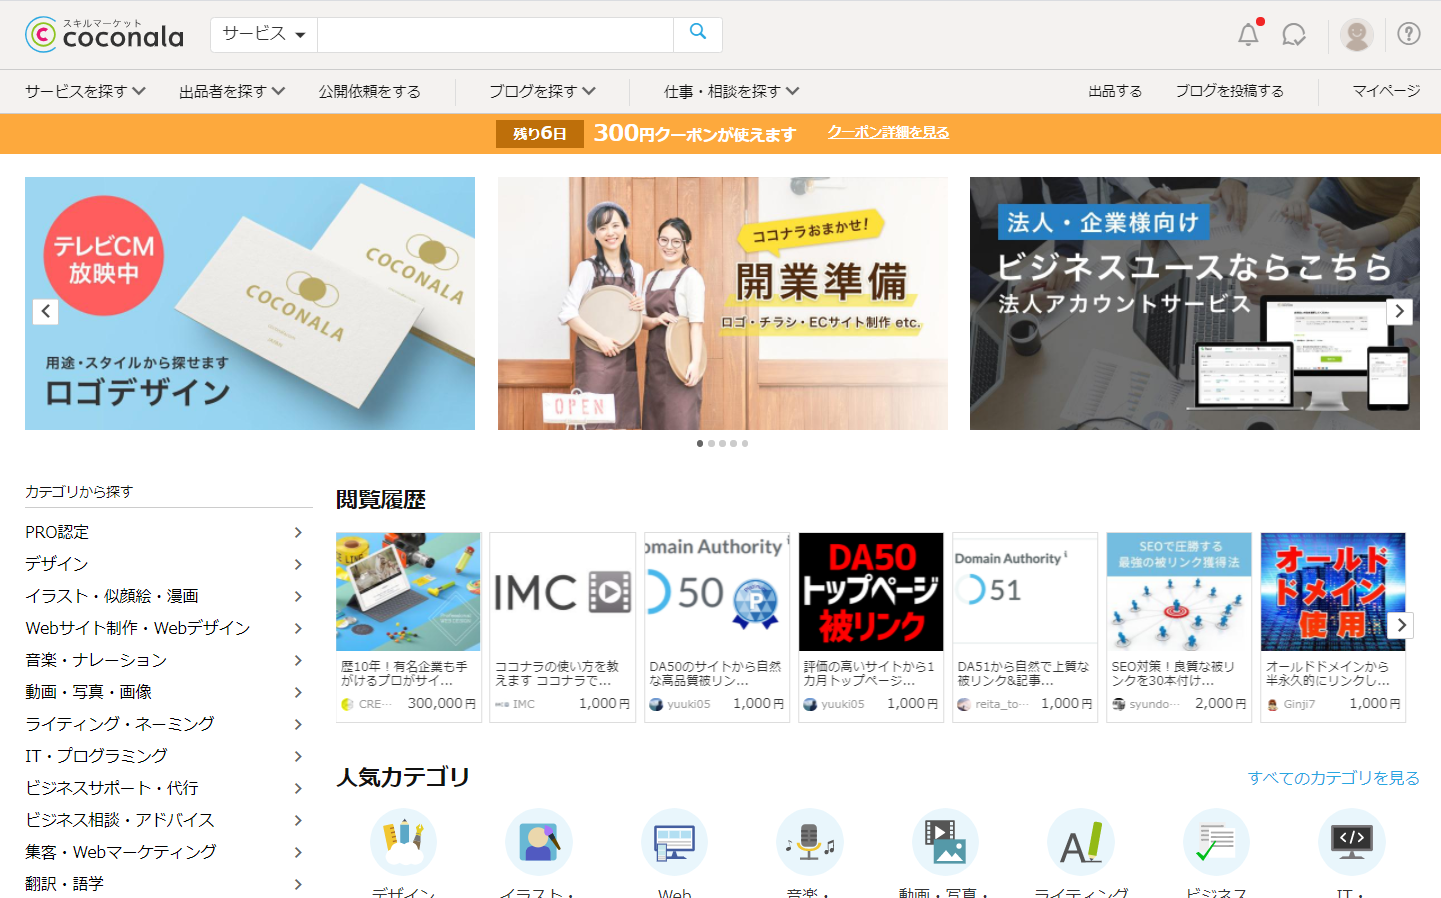This screenshot has width=1441, height=898.
Task: Select the IT programming code icon
Action: point(1351,842)
